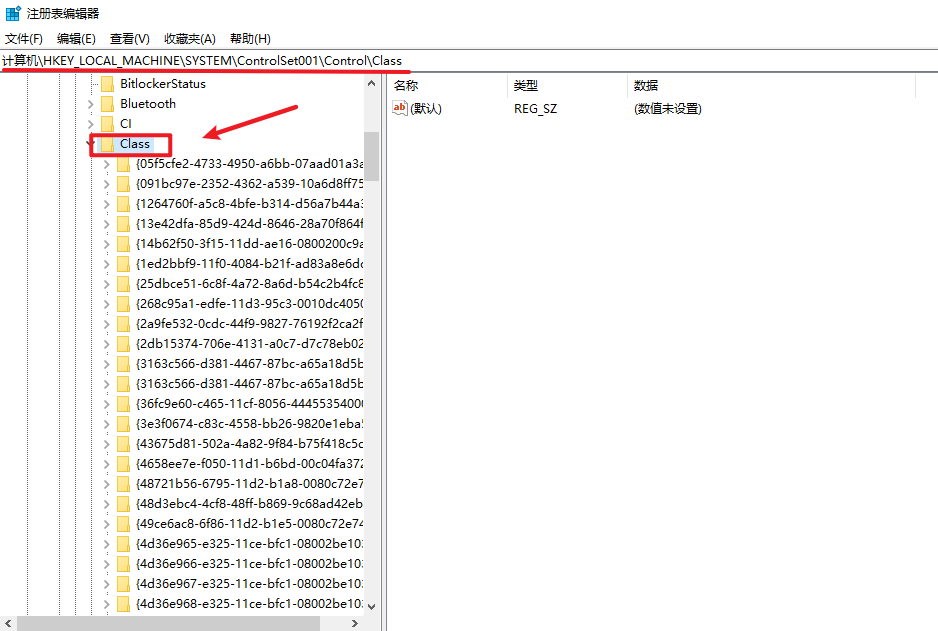
Task: Select the {25dbce51-6c8f-4a72 key label
Action: [249, 284]
